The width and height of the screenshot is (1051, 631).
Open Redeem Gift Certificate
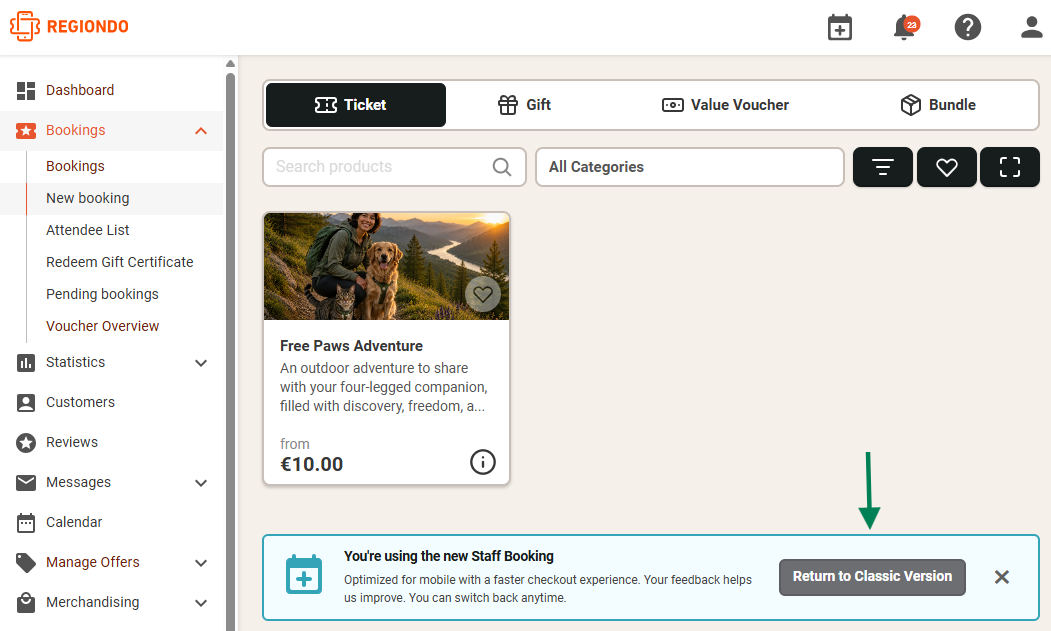coord(119,262)
